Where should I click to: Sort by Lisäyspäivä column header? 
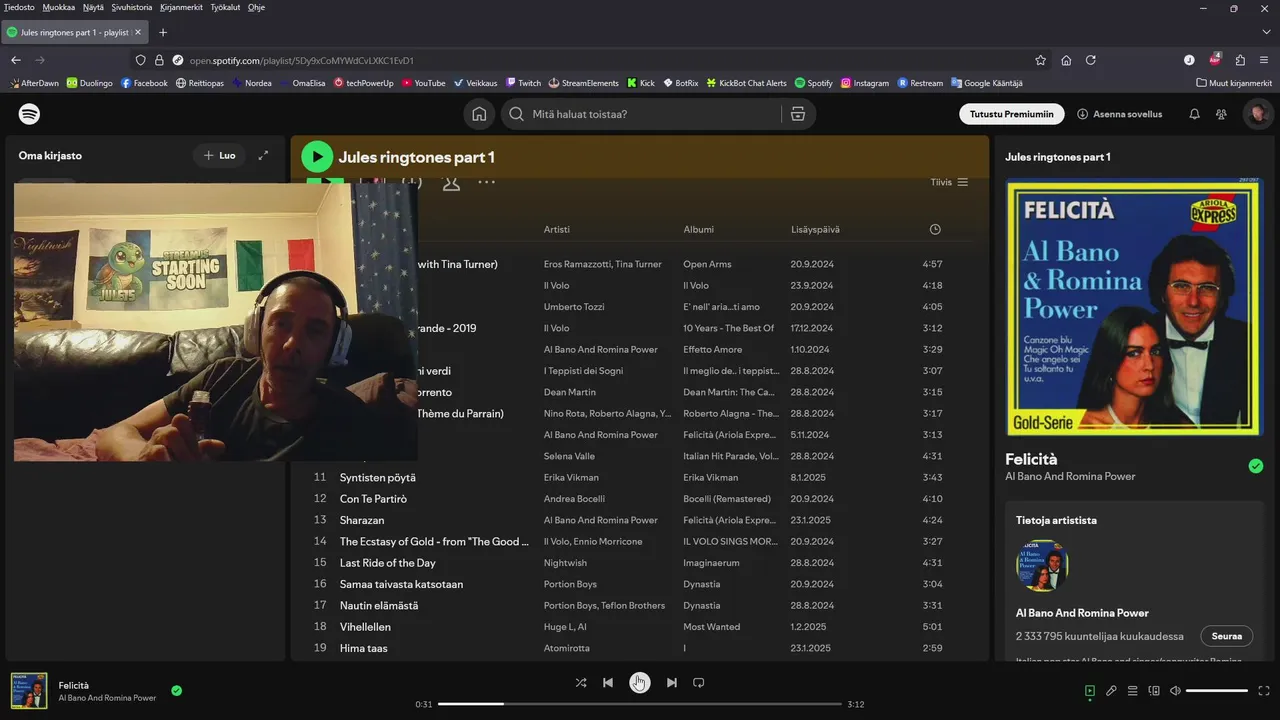815,229
